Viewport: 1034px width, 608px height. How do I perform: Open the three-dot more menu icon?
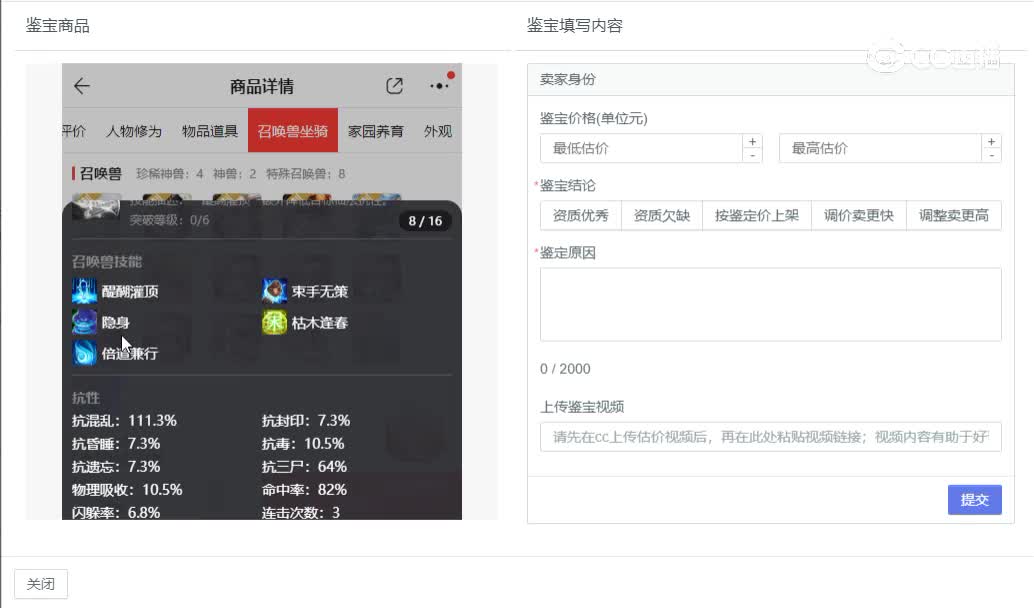point(439,86)
